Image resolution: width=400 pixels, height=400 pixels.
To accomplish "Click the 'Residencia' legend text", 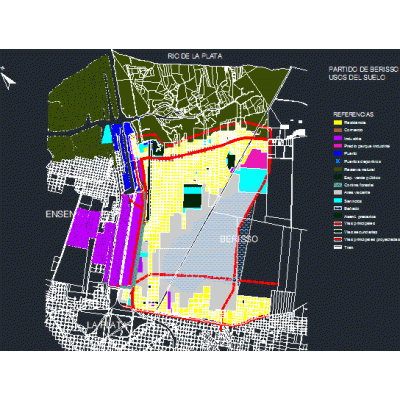I will point(354,123).
